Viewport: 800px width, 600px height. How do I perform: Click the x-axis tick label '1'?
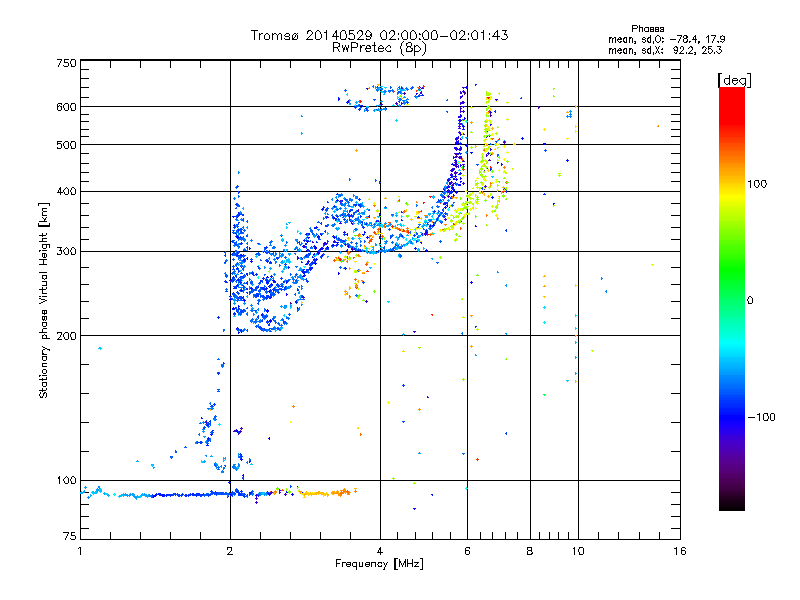click(x=80, y=551)
